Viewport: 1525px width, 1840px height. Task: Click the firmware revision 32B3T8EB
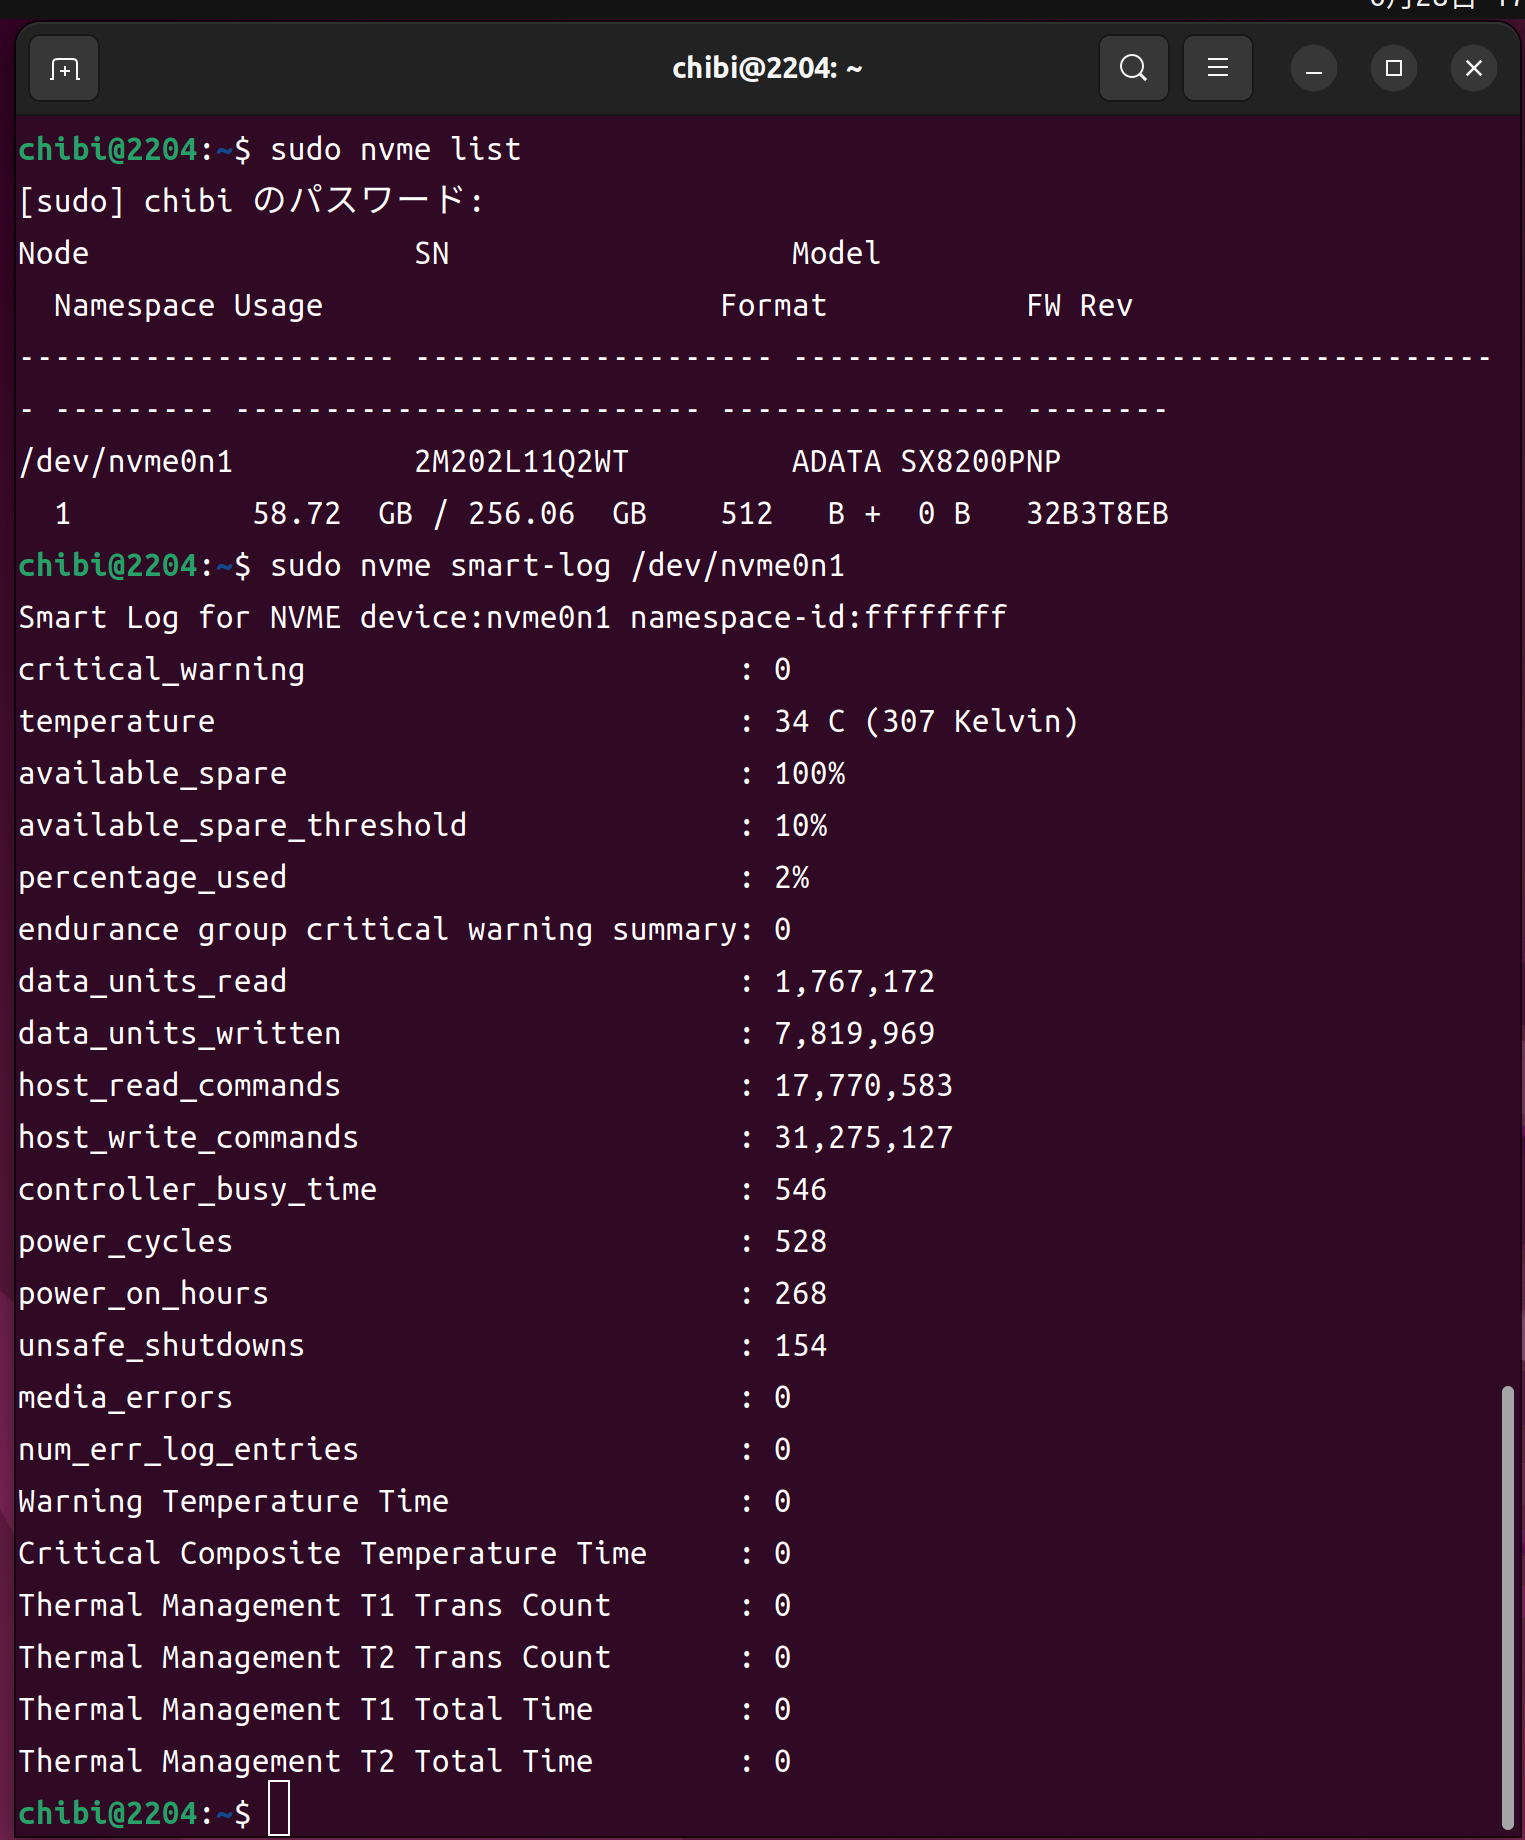coord(1097,514)
